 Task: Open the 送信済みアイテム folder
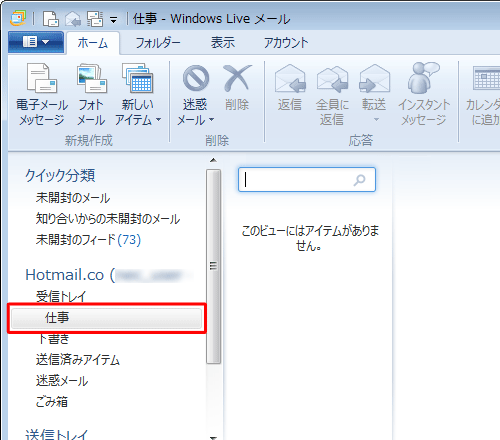(x=78, y=360)
